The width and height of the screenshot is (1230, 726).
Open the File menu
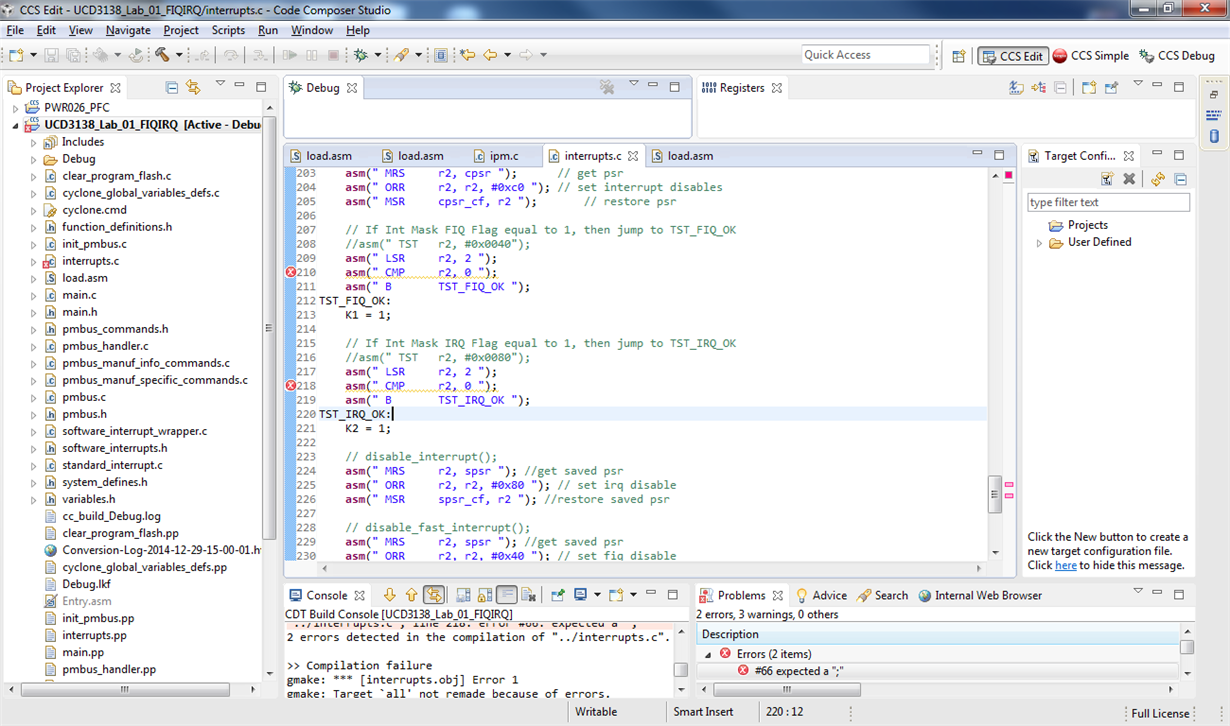tap(15, 30)
